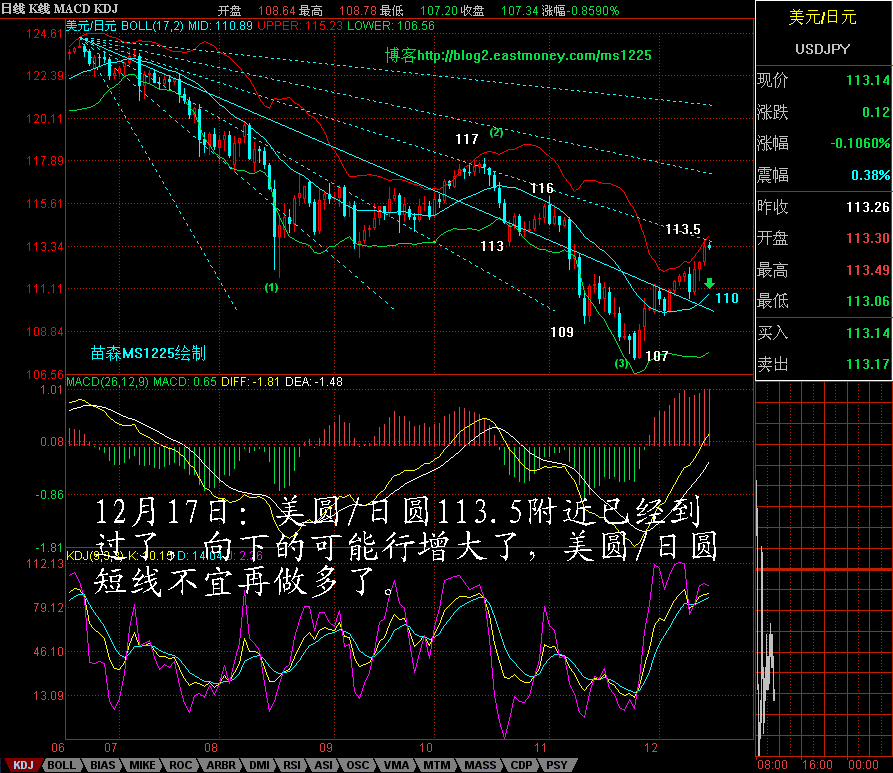Click the KDJ(9,3,3) indicator header
This screenshot has height=773, width=893.
(x=95, y=555)
